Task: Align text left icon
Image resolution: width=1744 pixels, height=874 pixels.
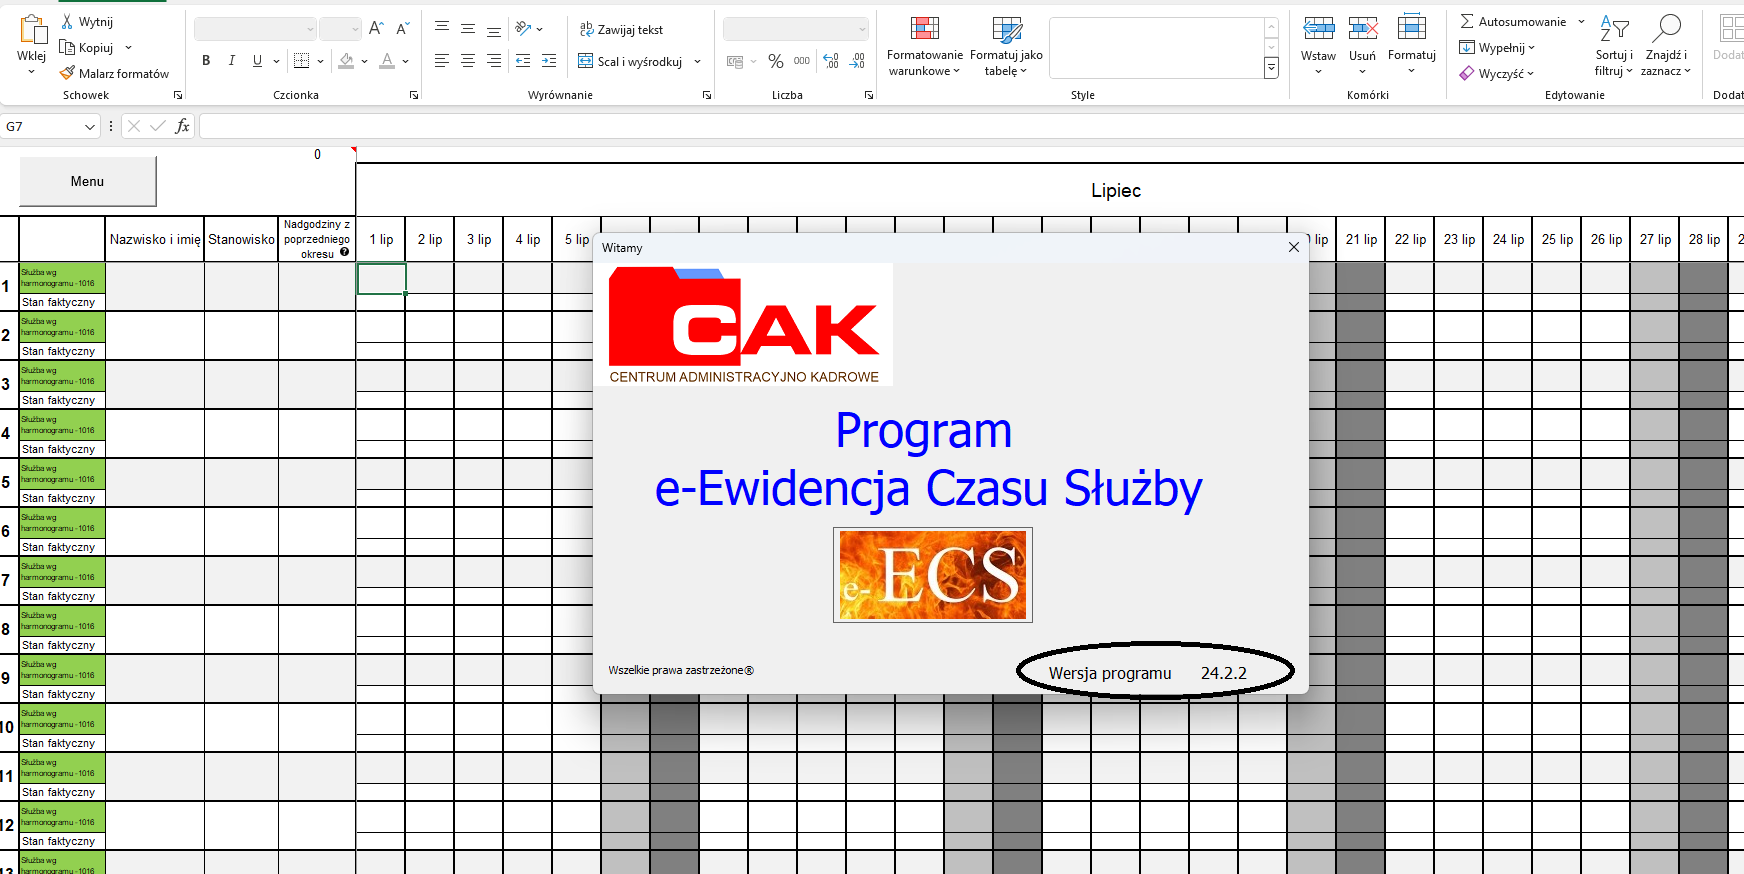Action: [442, 61]
